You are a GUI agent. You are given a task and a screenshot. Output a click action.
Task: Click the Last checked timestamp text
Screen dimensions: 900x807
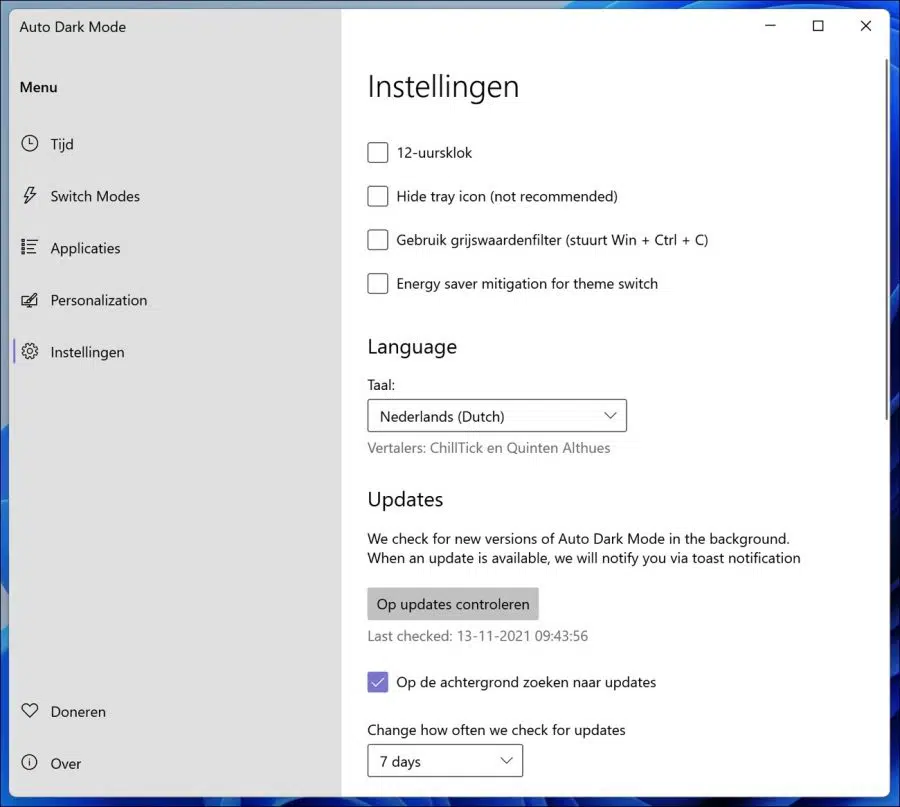pyautogui.click(x=478, y=636)
